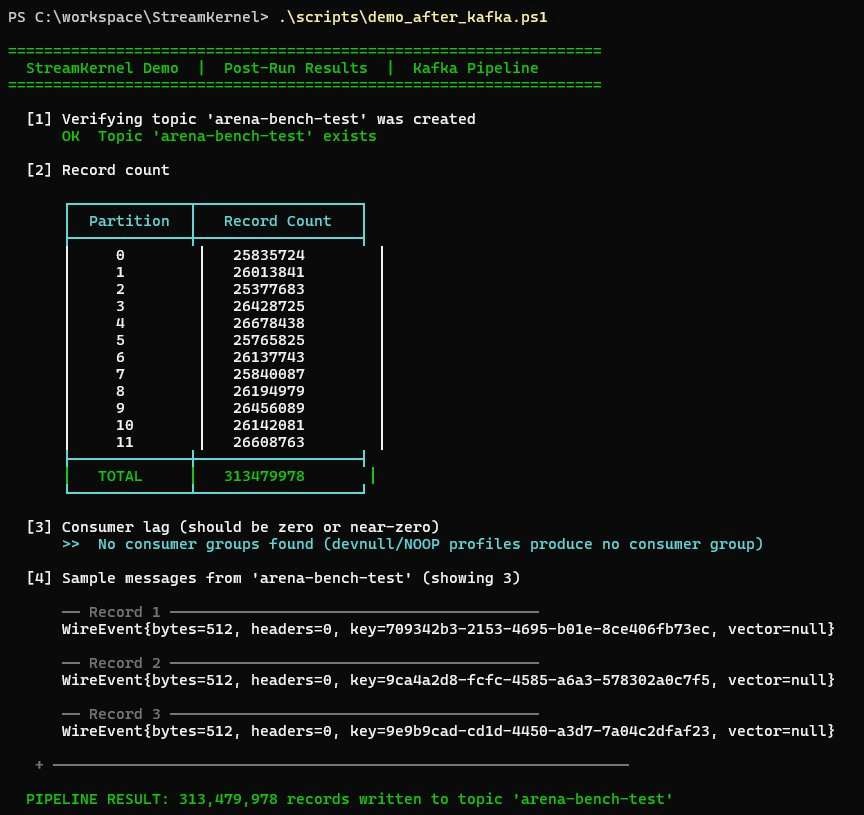
Task: Click the 'Record 2' separator label
Action: coord(125,663)
